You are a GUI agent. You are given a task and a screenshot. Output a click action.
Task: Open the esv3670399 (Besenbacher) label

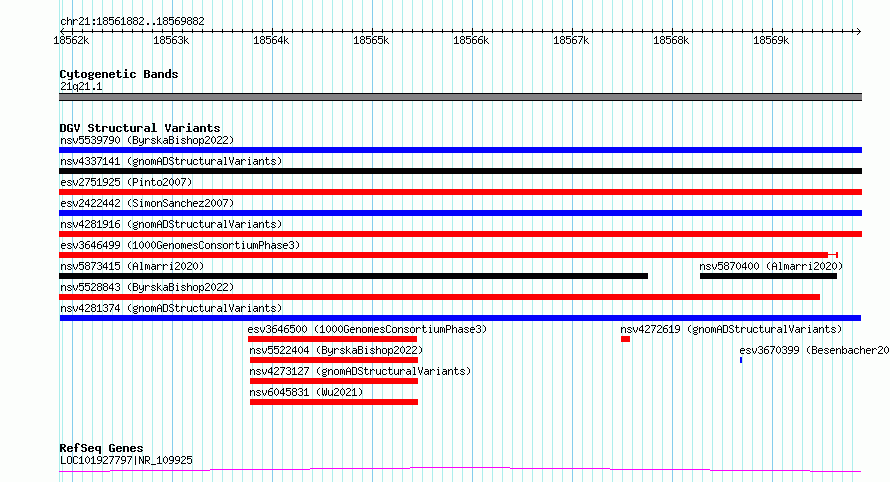[x=815, y=350]
